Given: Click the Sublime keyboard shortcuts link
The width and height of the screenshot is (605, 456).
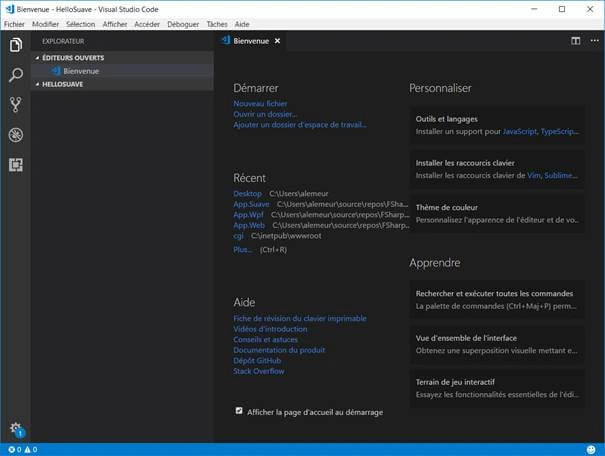Looking at the screenshot, I should coord(561,176).
